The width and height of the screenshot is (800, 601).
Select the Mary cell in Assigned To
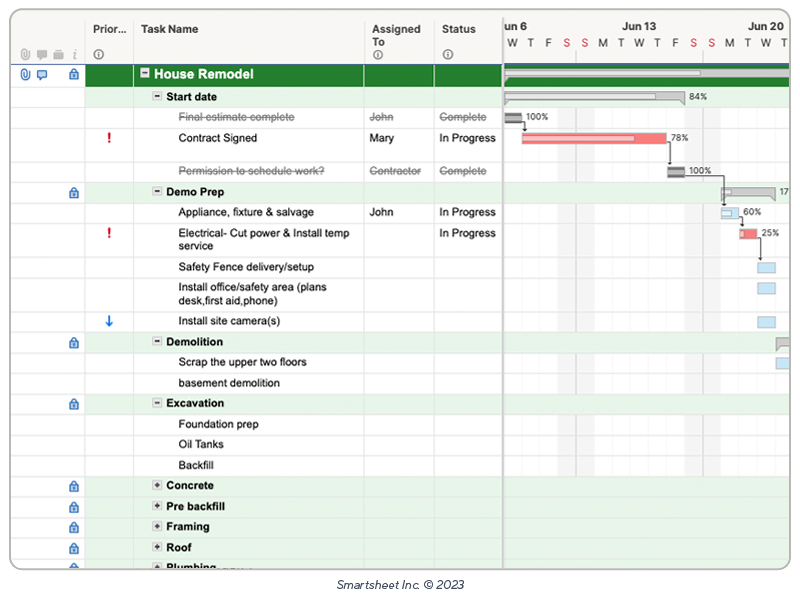click(x=381, y=138)
